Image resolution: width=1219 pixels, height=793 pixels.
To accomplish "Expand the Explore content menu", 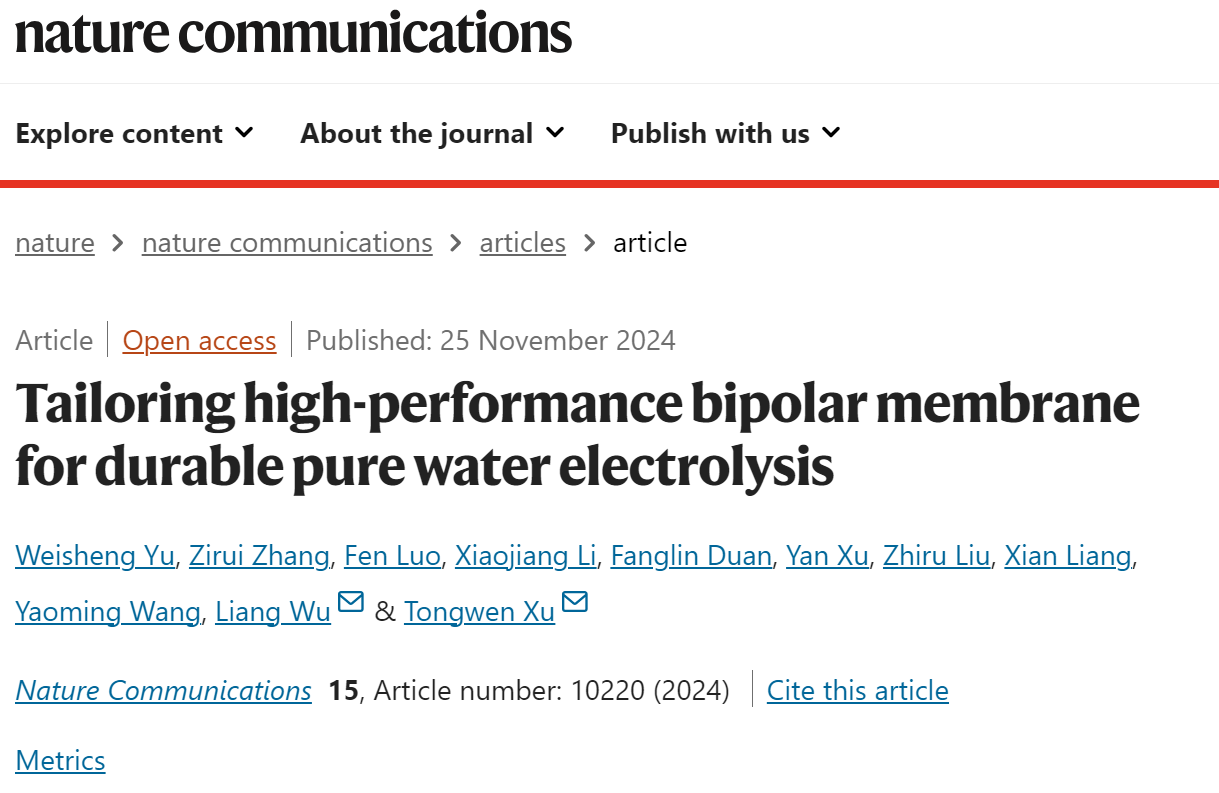I will point(135,133).
